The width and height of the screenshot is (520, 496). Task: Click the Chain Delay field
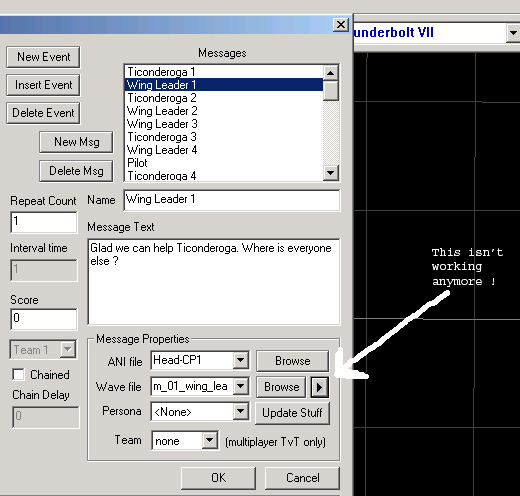coord(46,417)
